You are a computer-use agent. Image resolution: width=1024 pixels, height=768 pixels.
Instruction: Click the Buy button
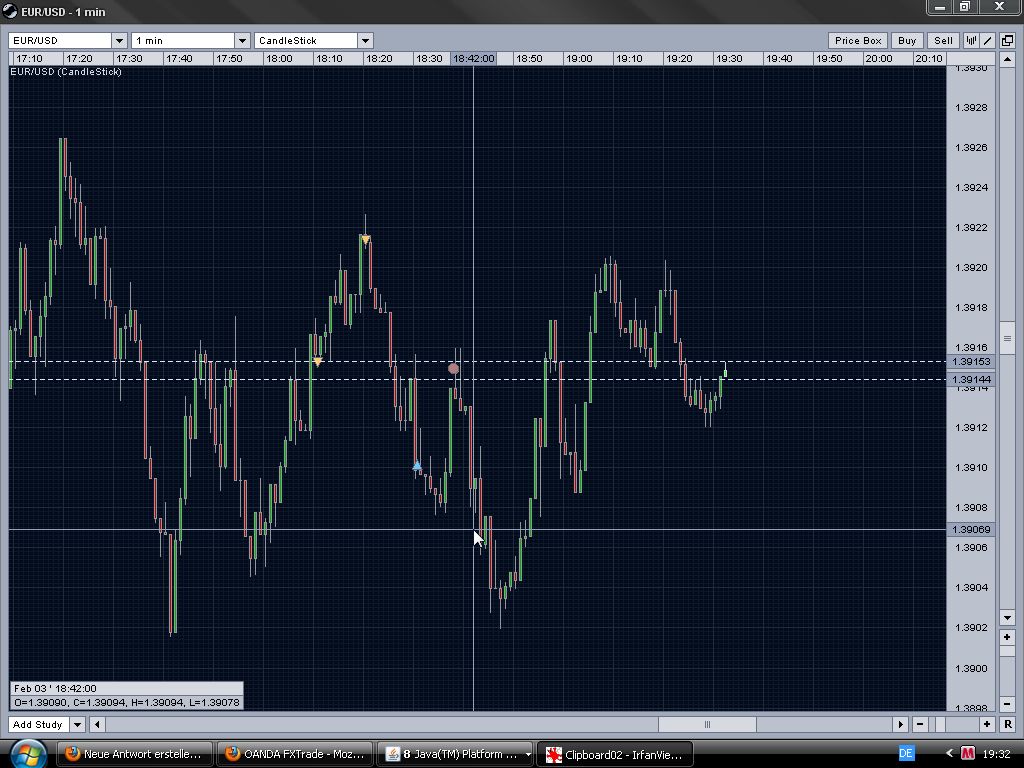coord(906,40)
